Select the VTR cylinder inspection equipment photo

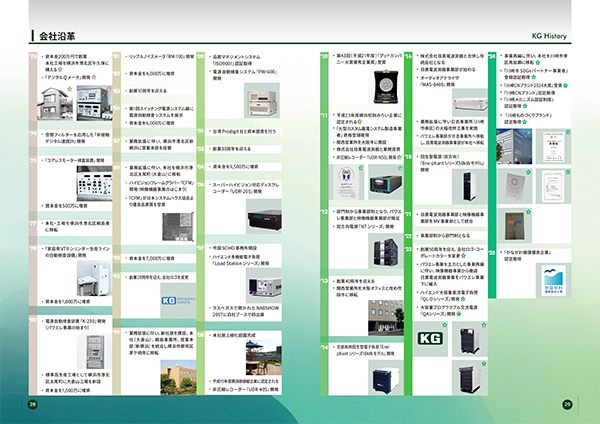(x=94, y=278)
